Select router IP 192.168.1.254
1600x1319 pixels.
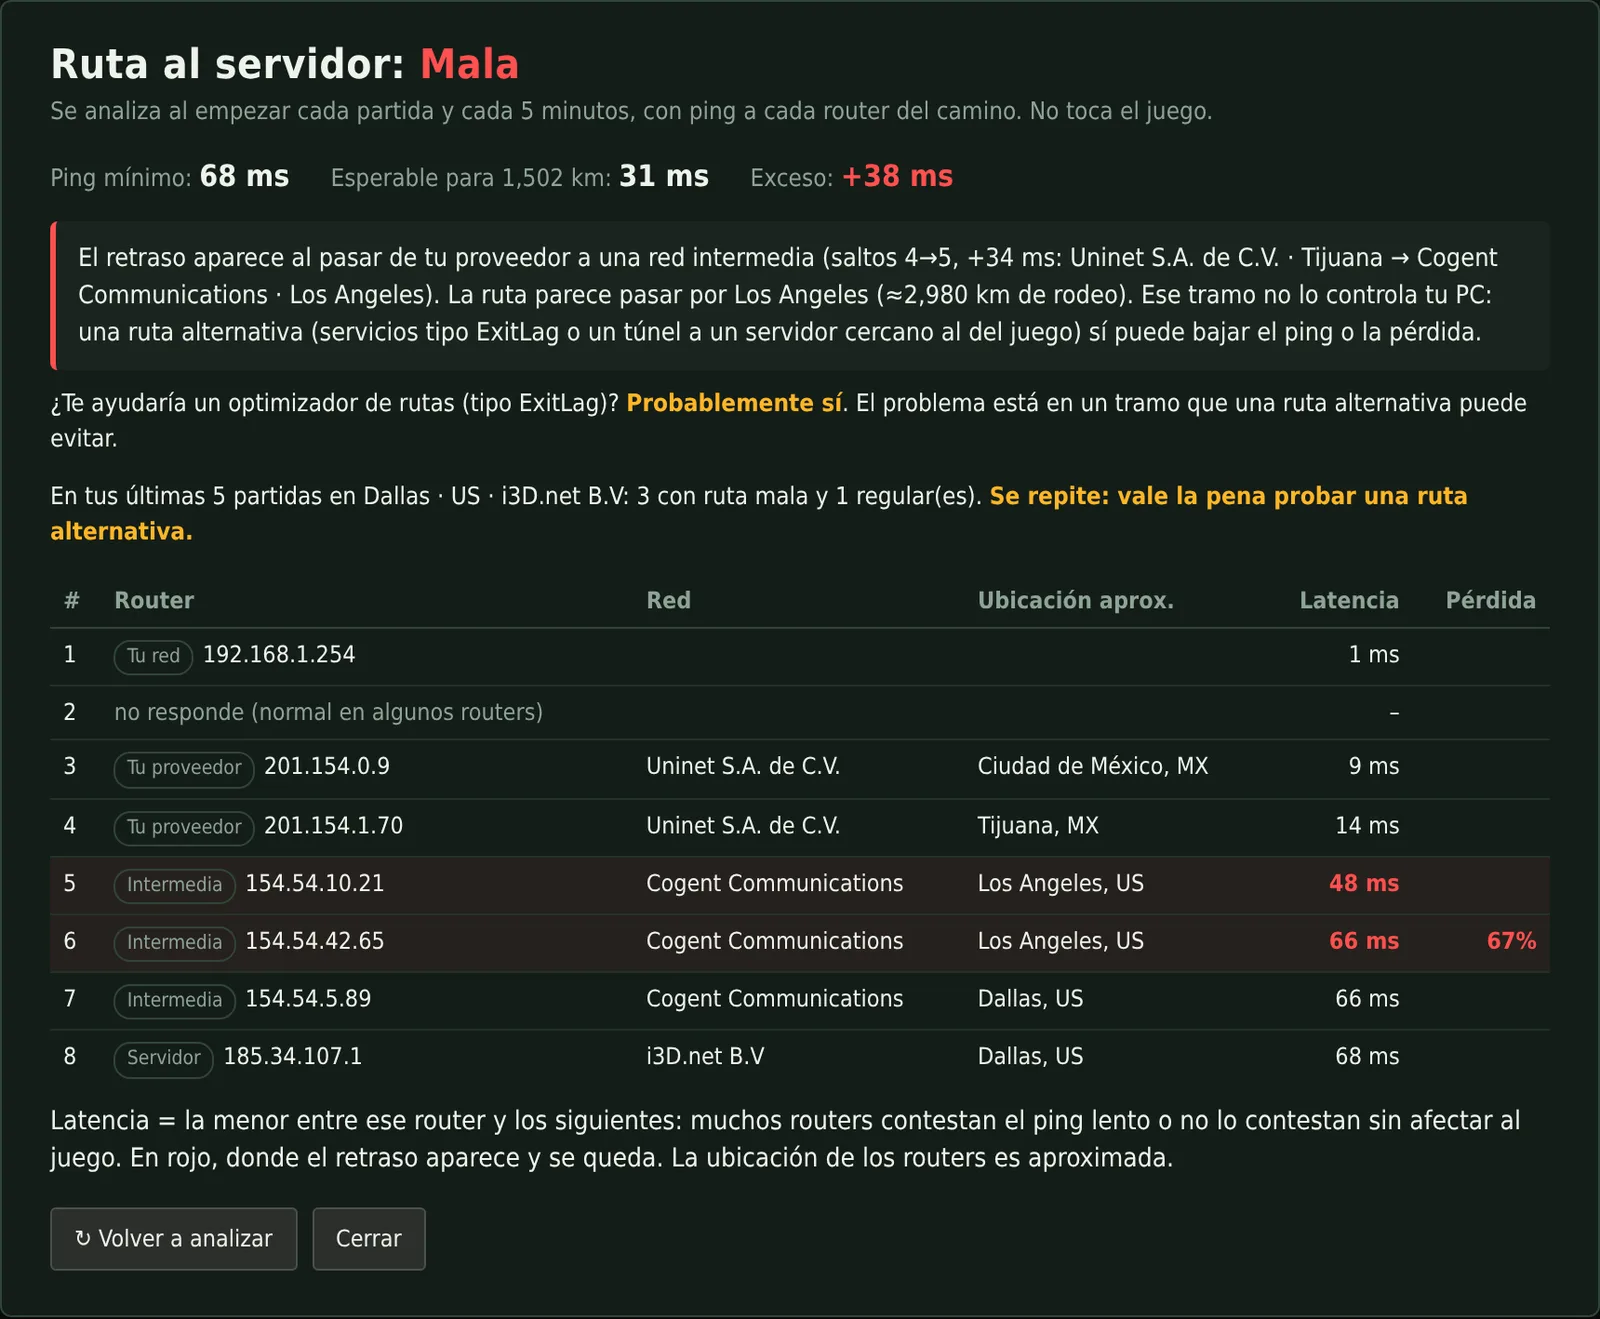point(279,655)
